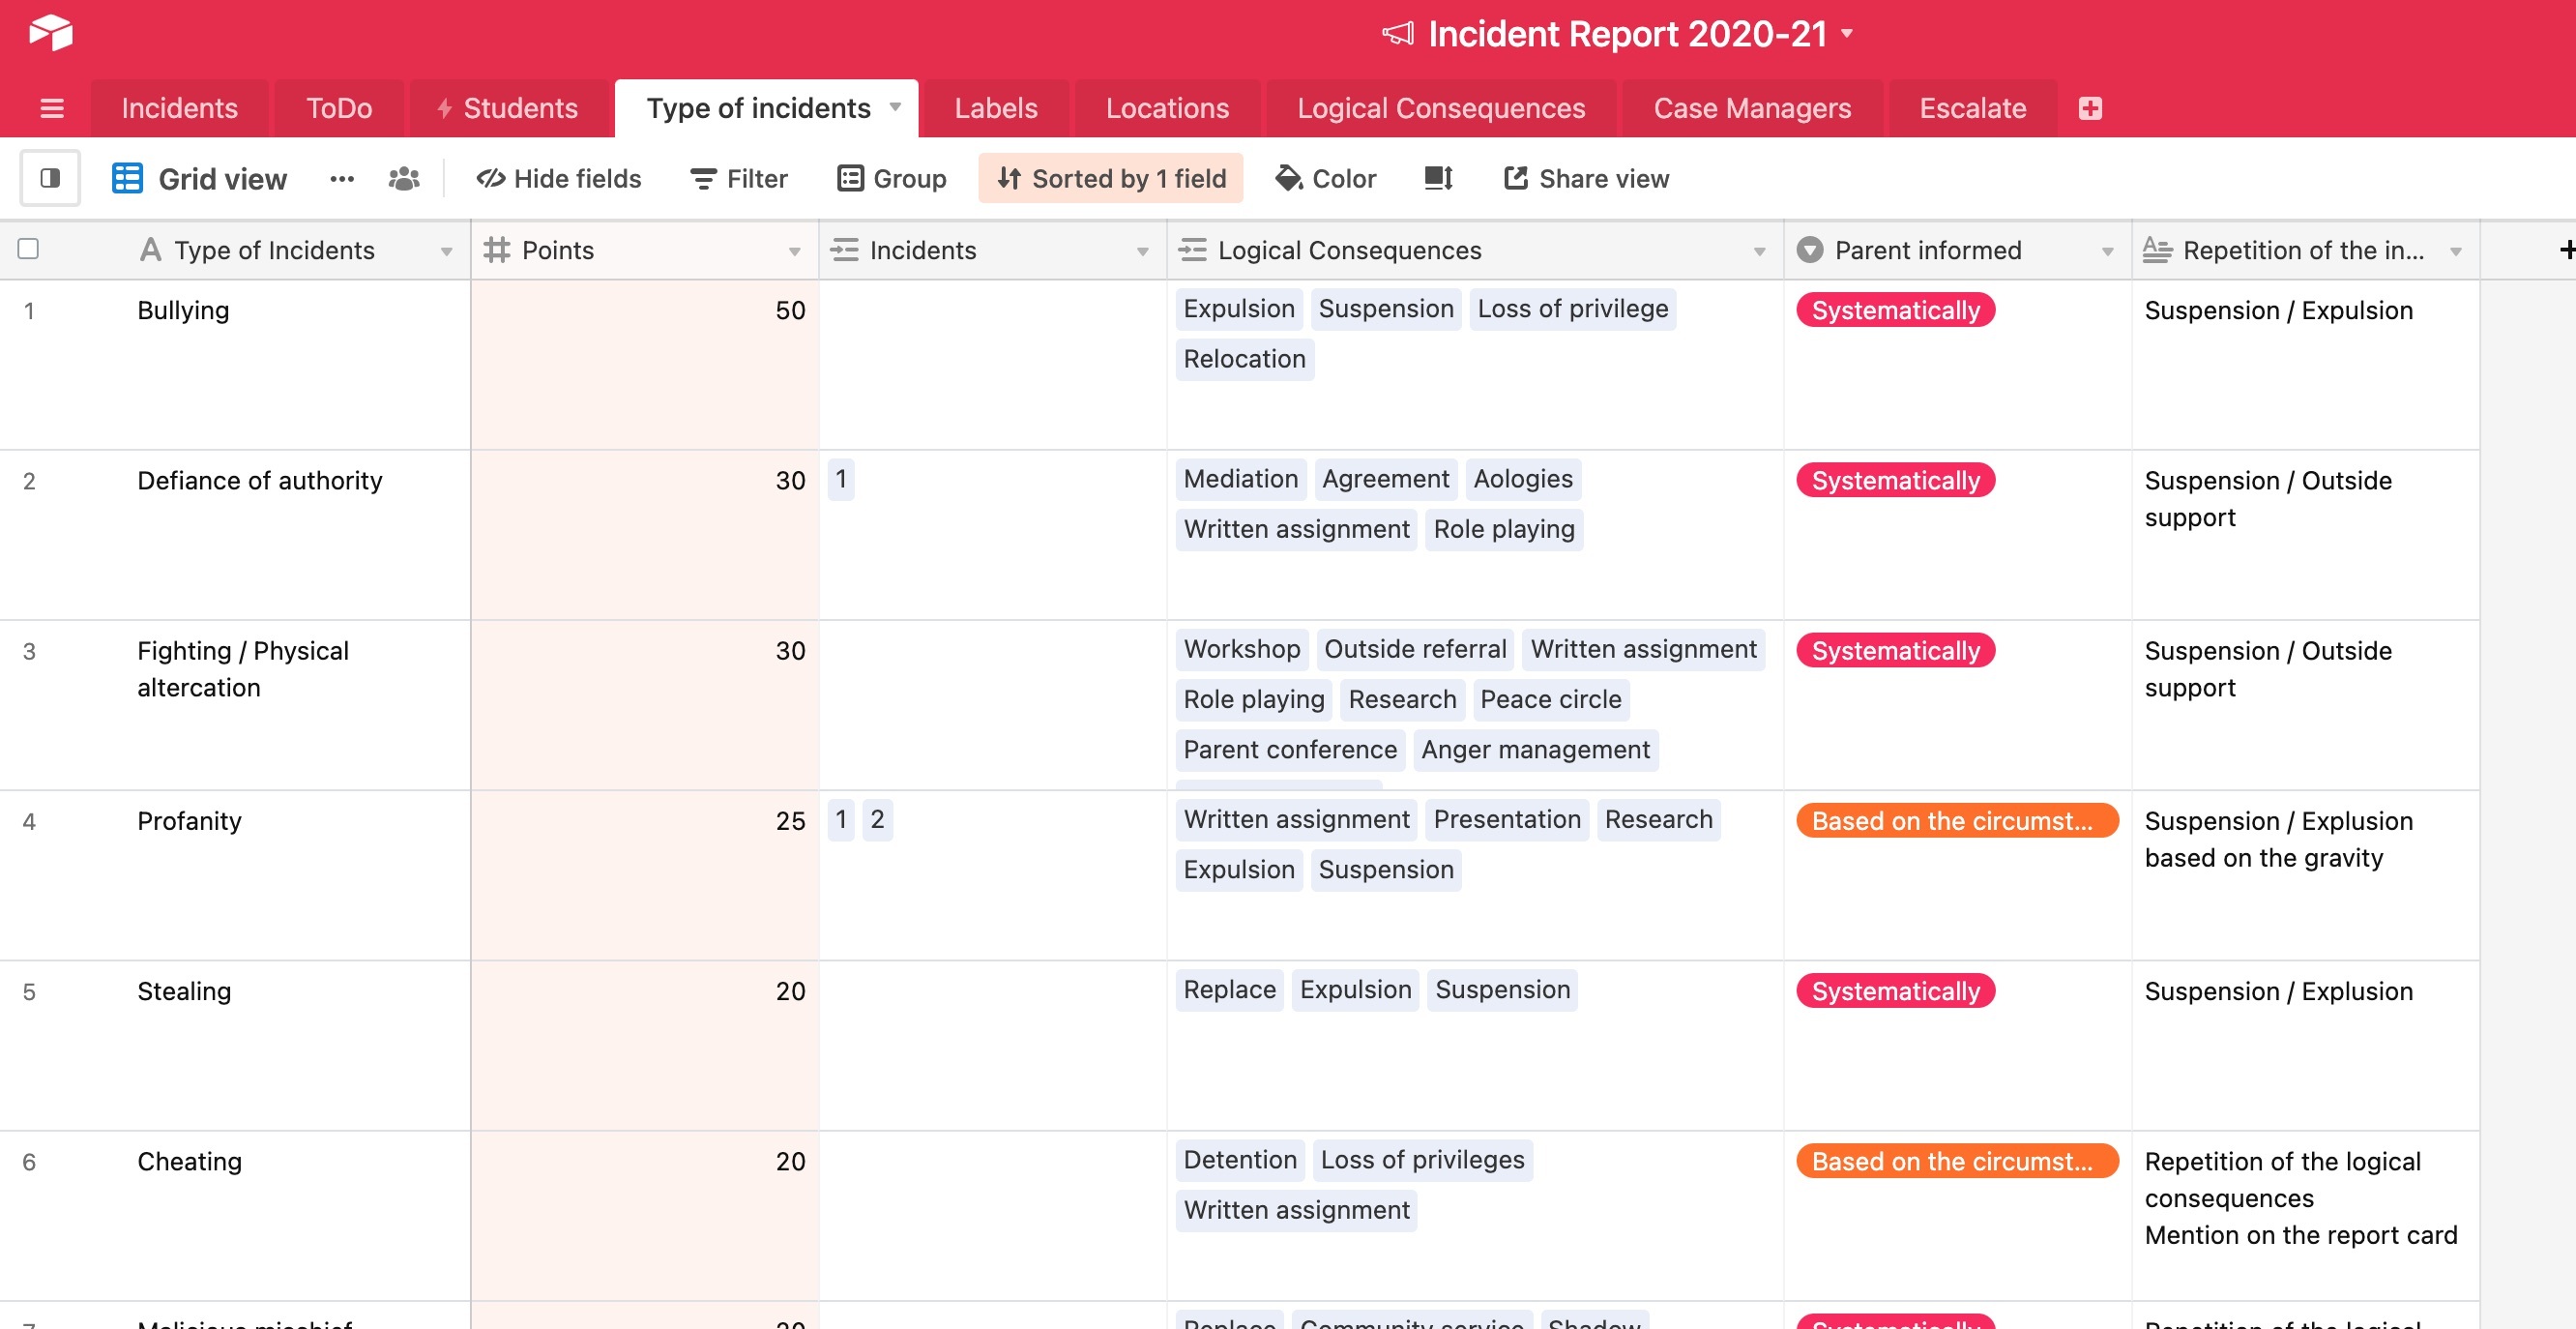
Task: Click Logical Consequences field icon
Action: click(1193, 250)
